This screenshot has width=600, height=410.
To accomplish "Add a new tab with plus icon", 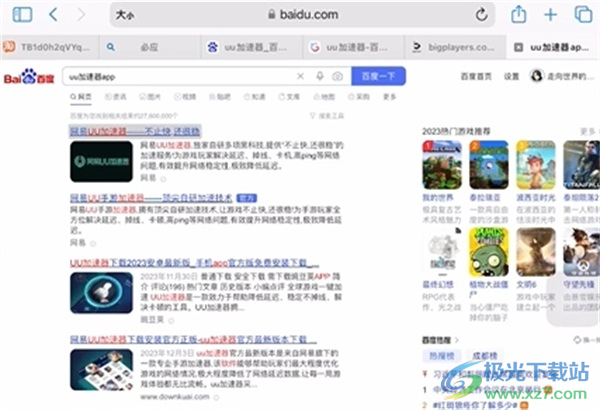I will pyautogui.click(x=550, y=15).
